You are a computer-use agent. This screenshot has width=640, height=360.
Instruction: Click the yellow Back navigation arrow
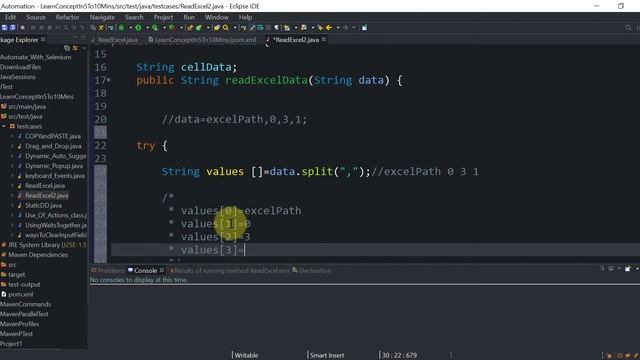click(x=329, y=28)
